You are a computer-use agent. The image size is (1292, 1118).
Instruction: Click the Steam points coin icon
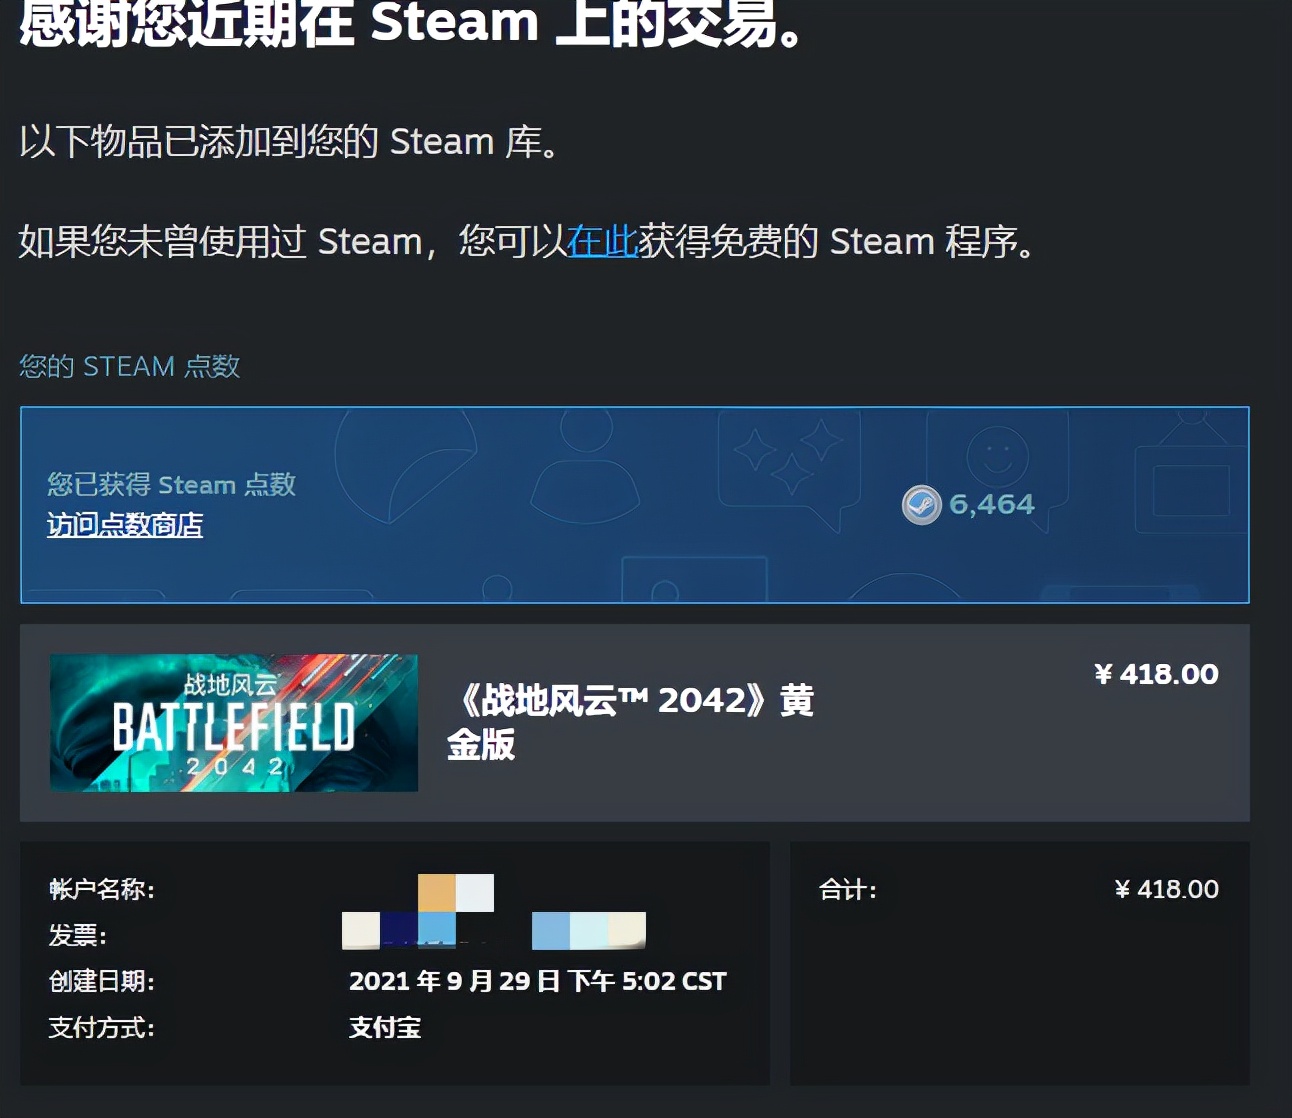921,503
